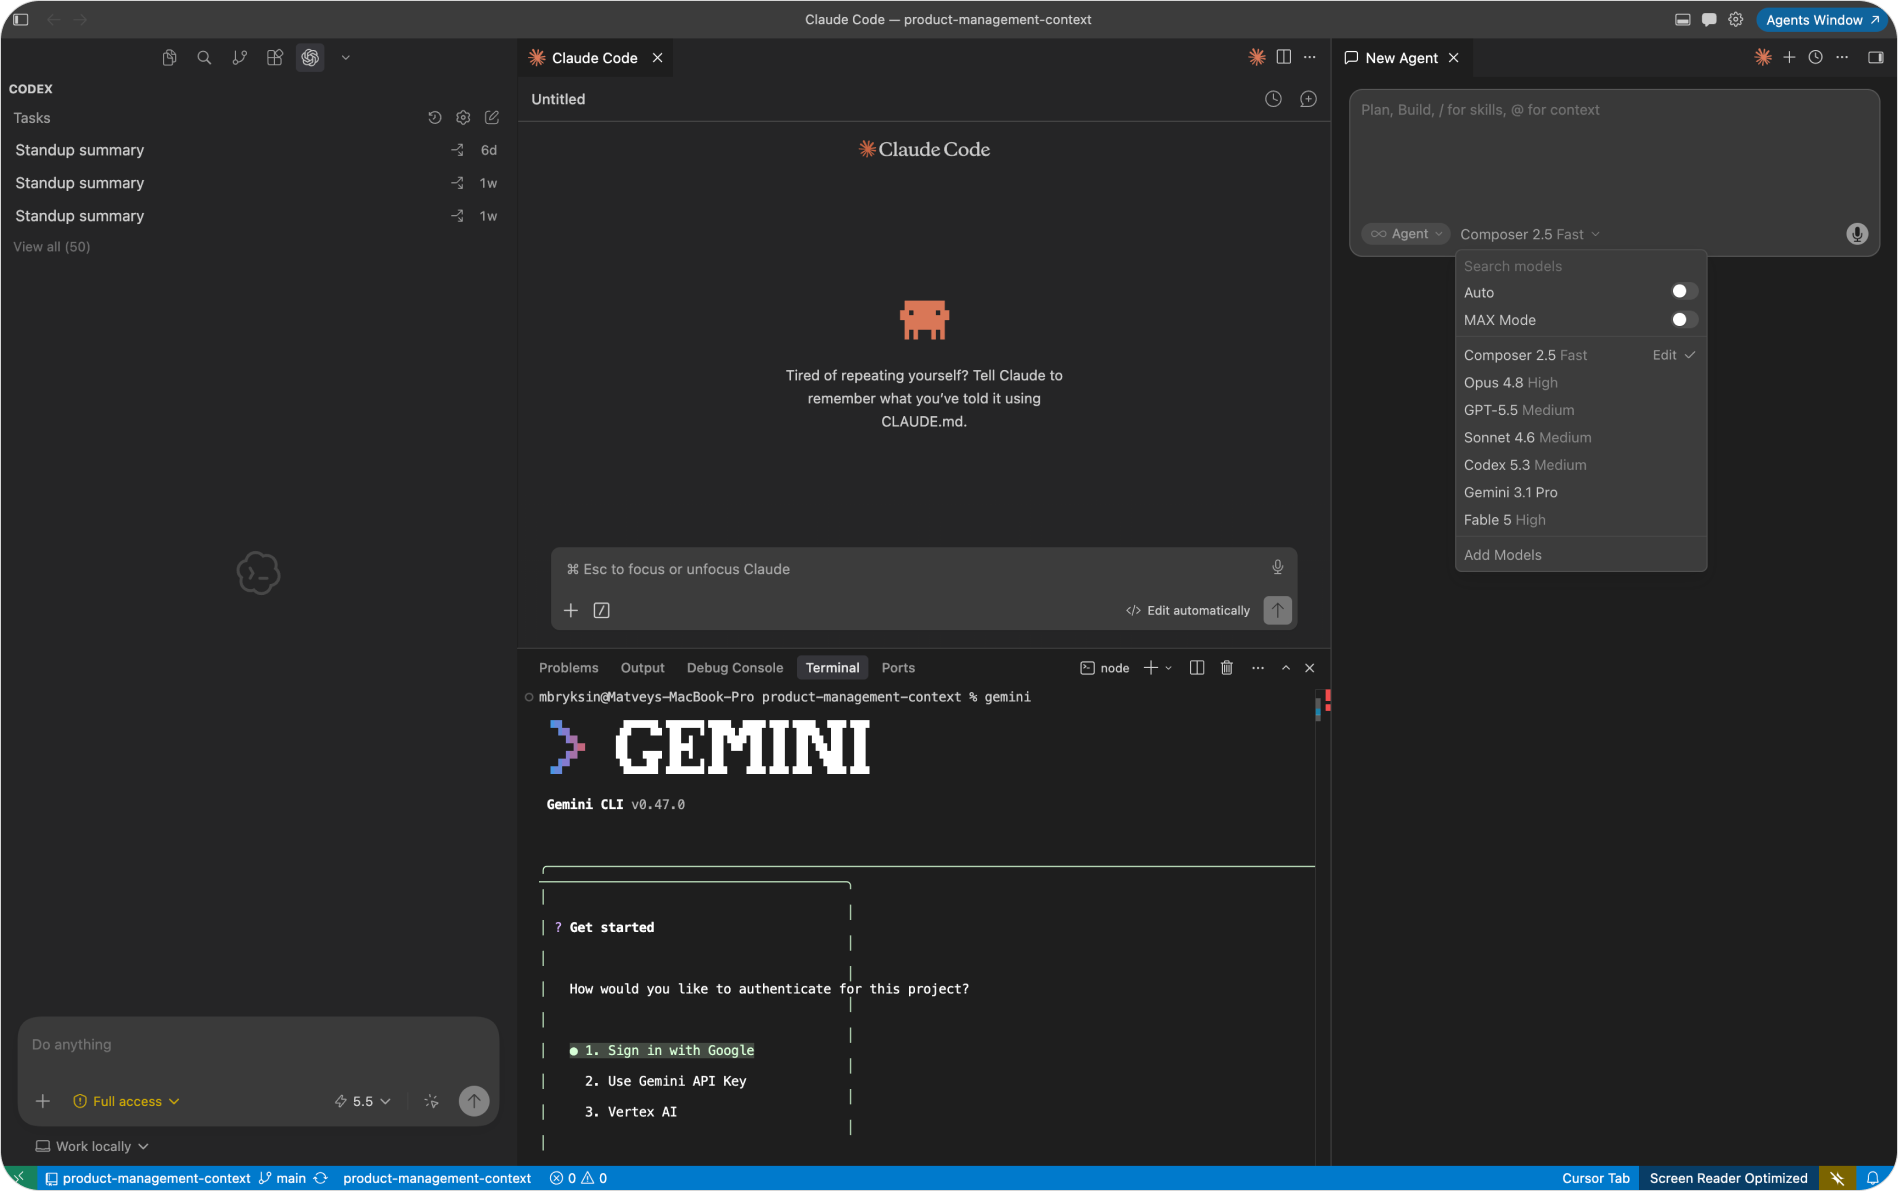1898x1191 pixels.
Task: Click the Claude icon in editor toolbar
Action: pos(1257,57)
